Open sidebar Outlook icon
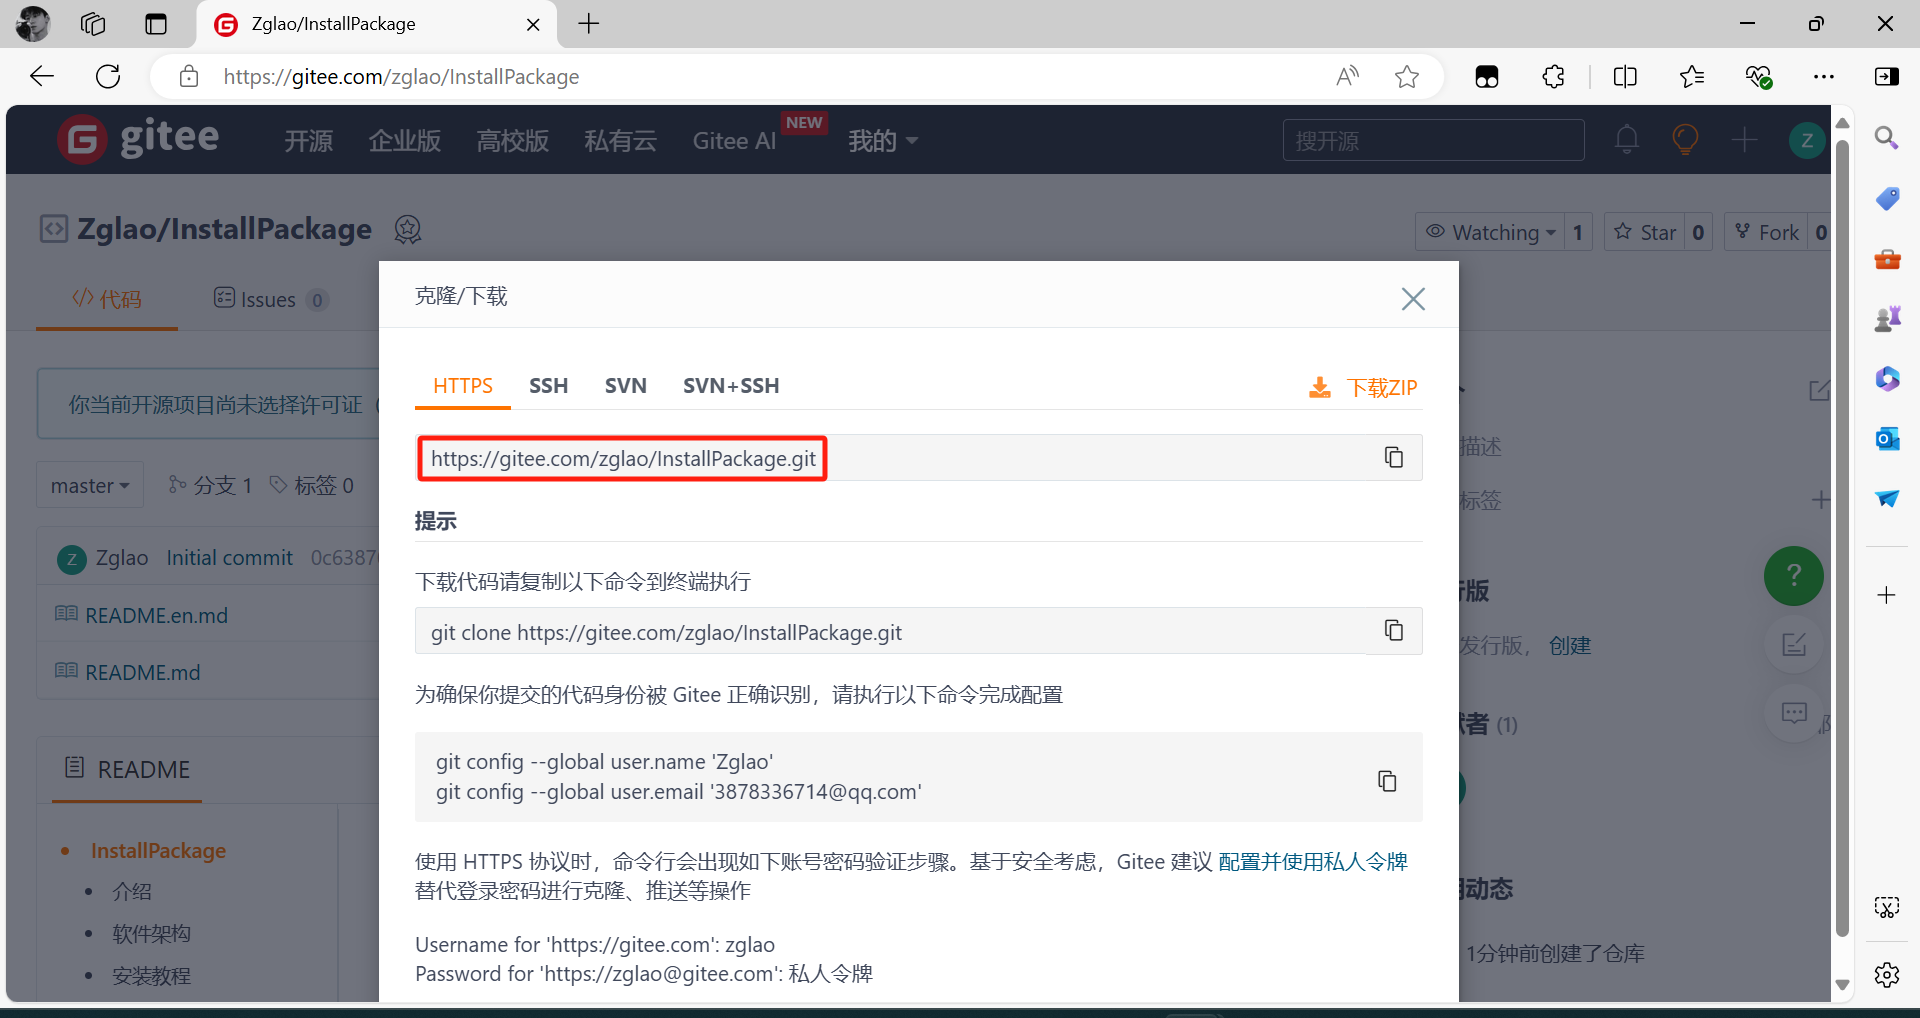The width and height of the screenshot is (1920, 1018). [1887, 439]
